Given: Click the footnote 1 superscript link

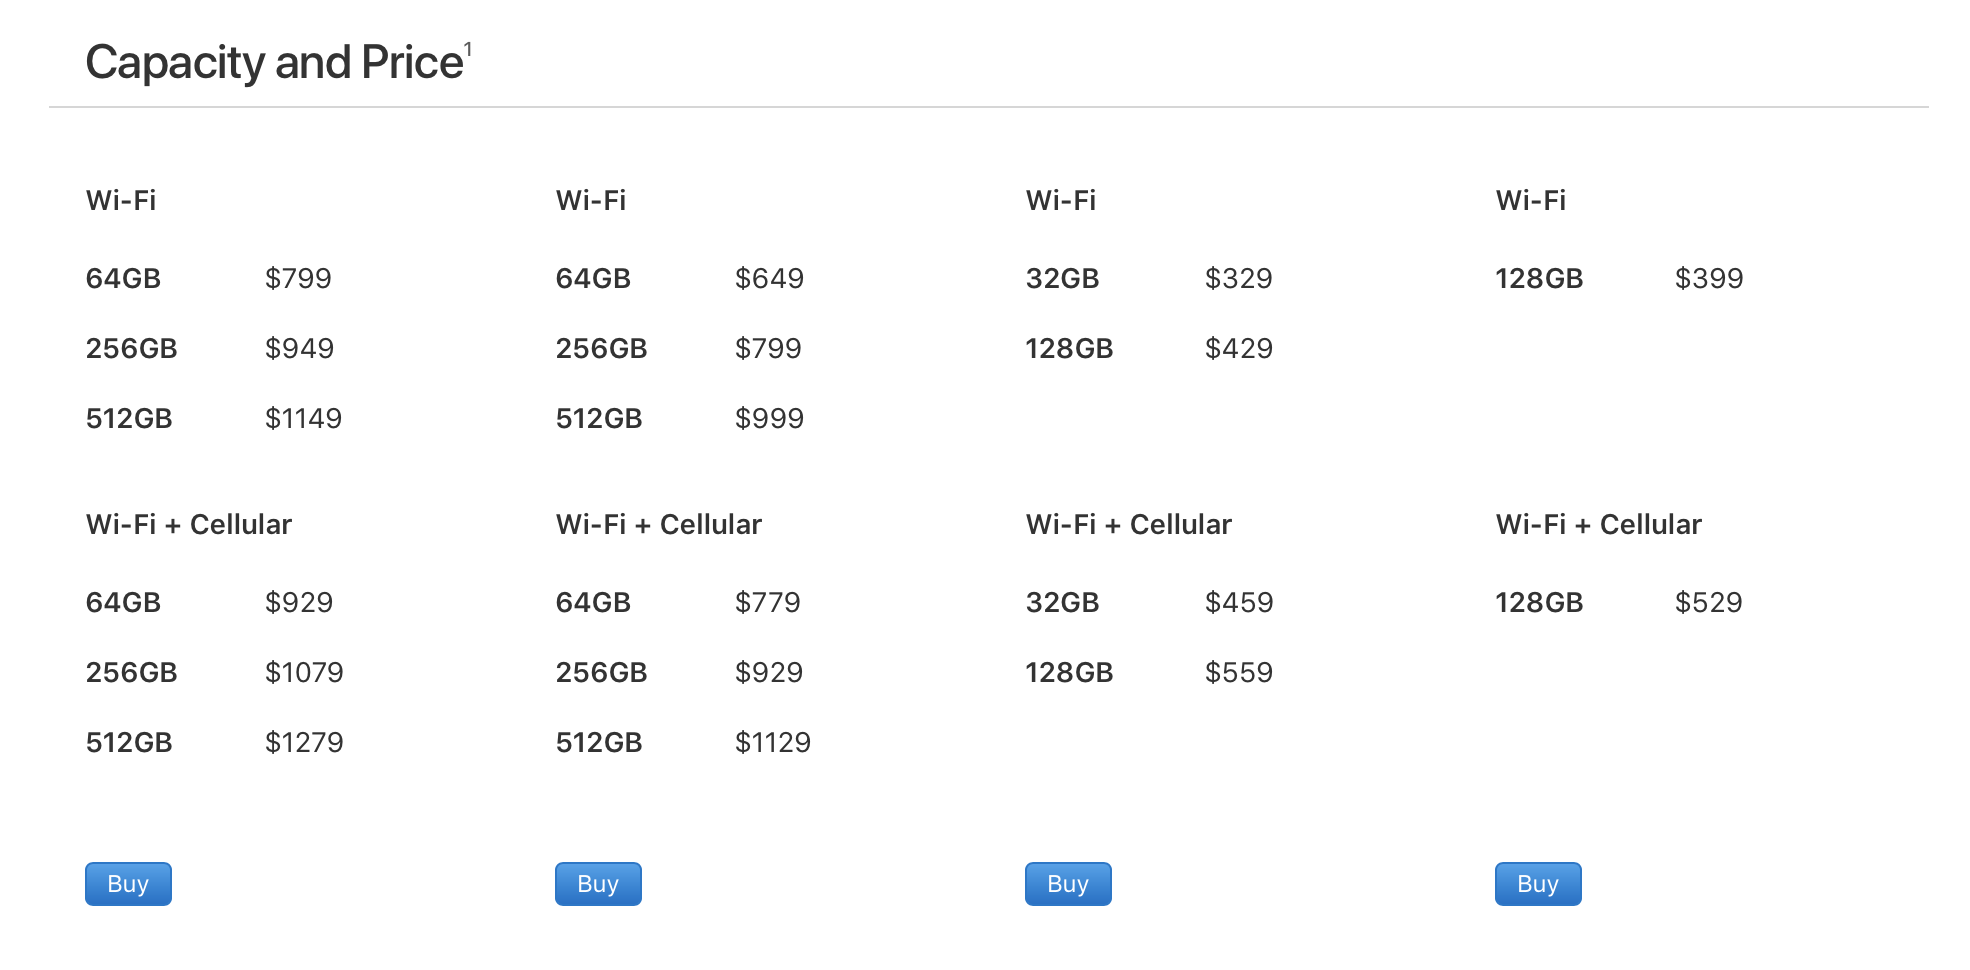Looking at the screenshot, I should click(x=468, y=49).
